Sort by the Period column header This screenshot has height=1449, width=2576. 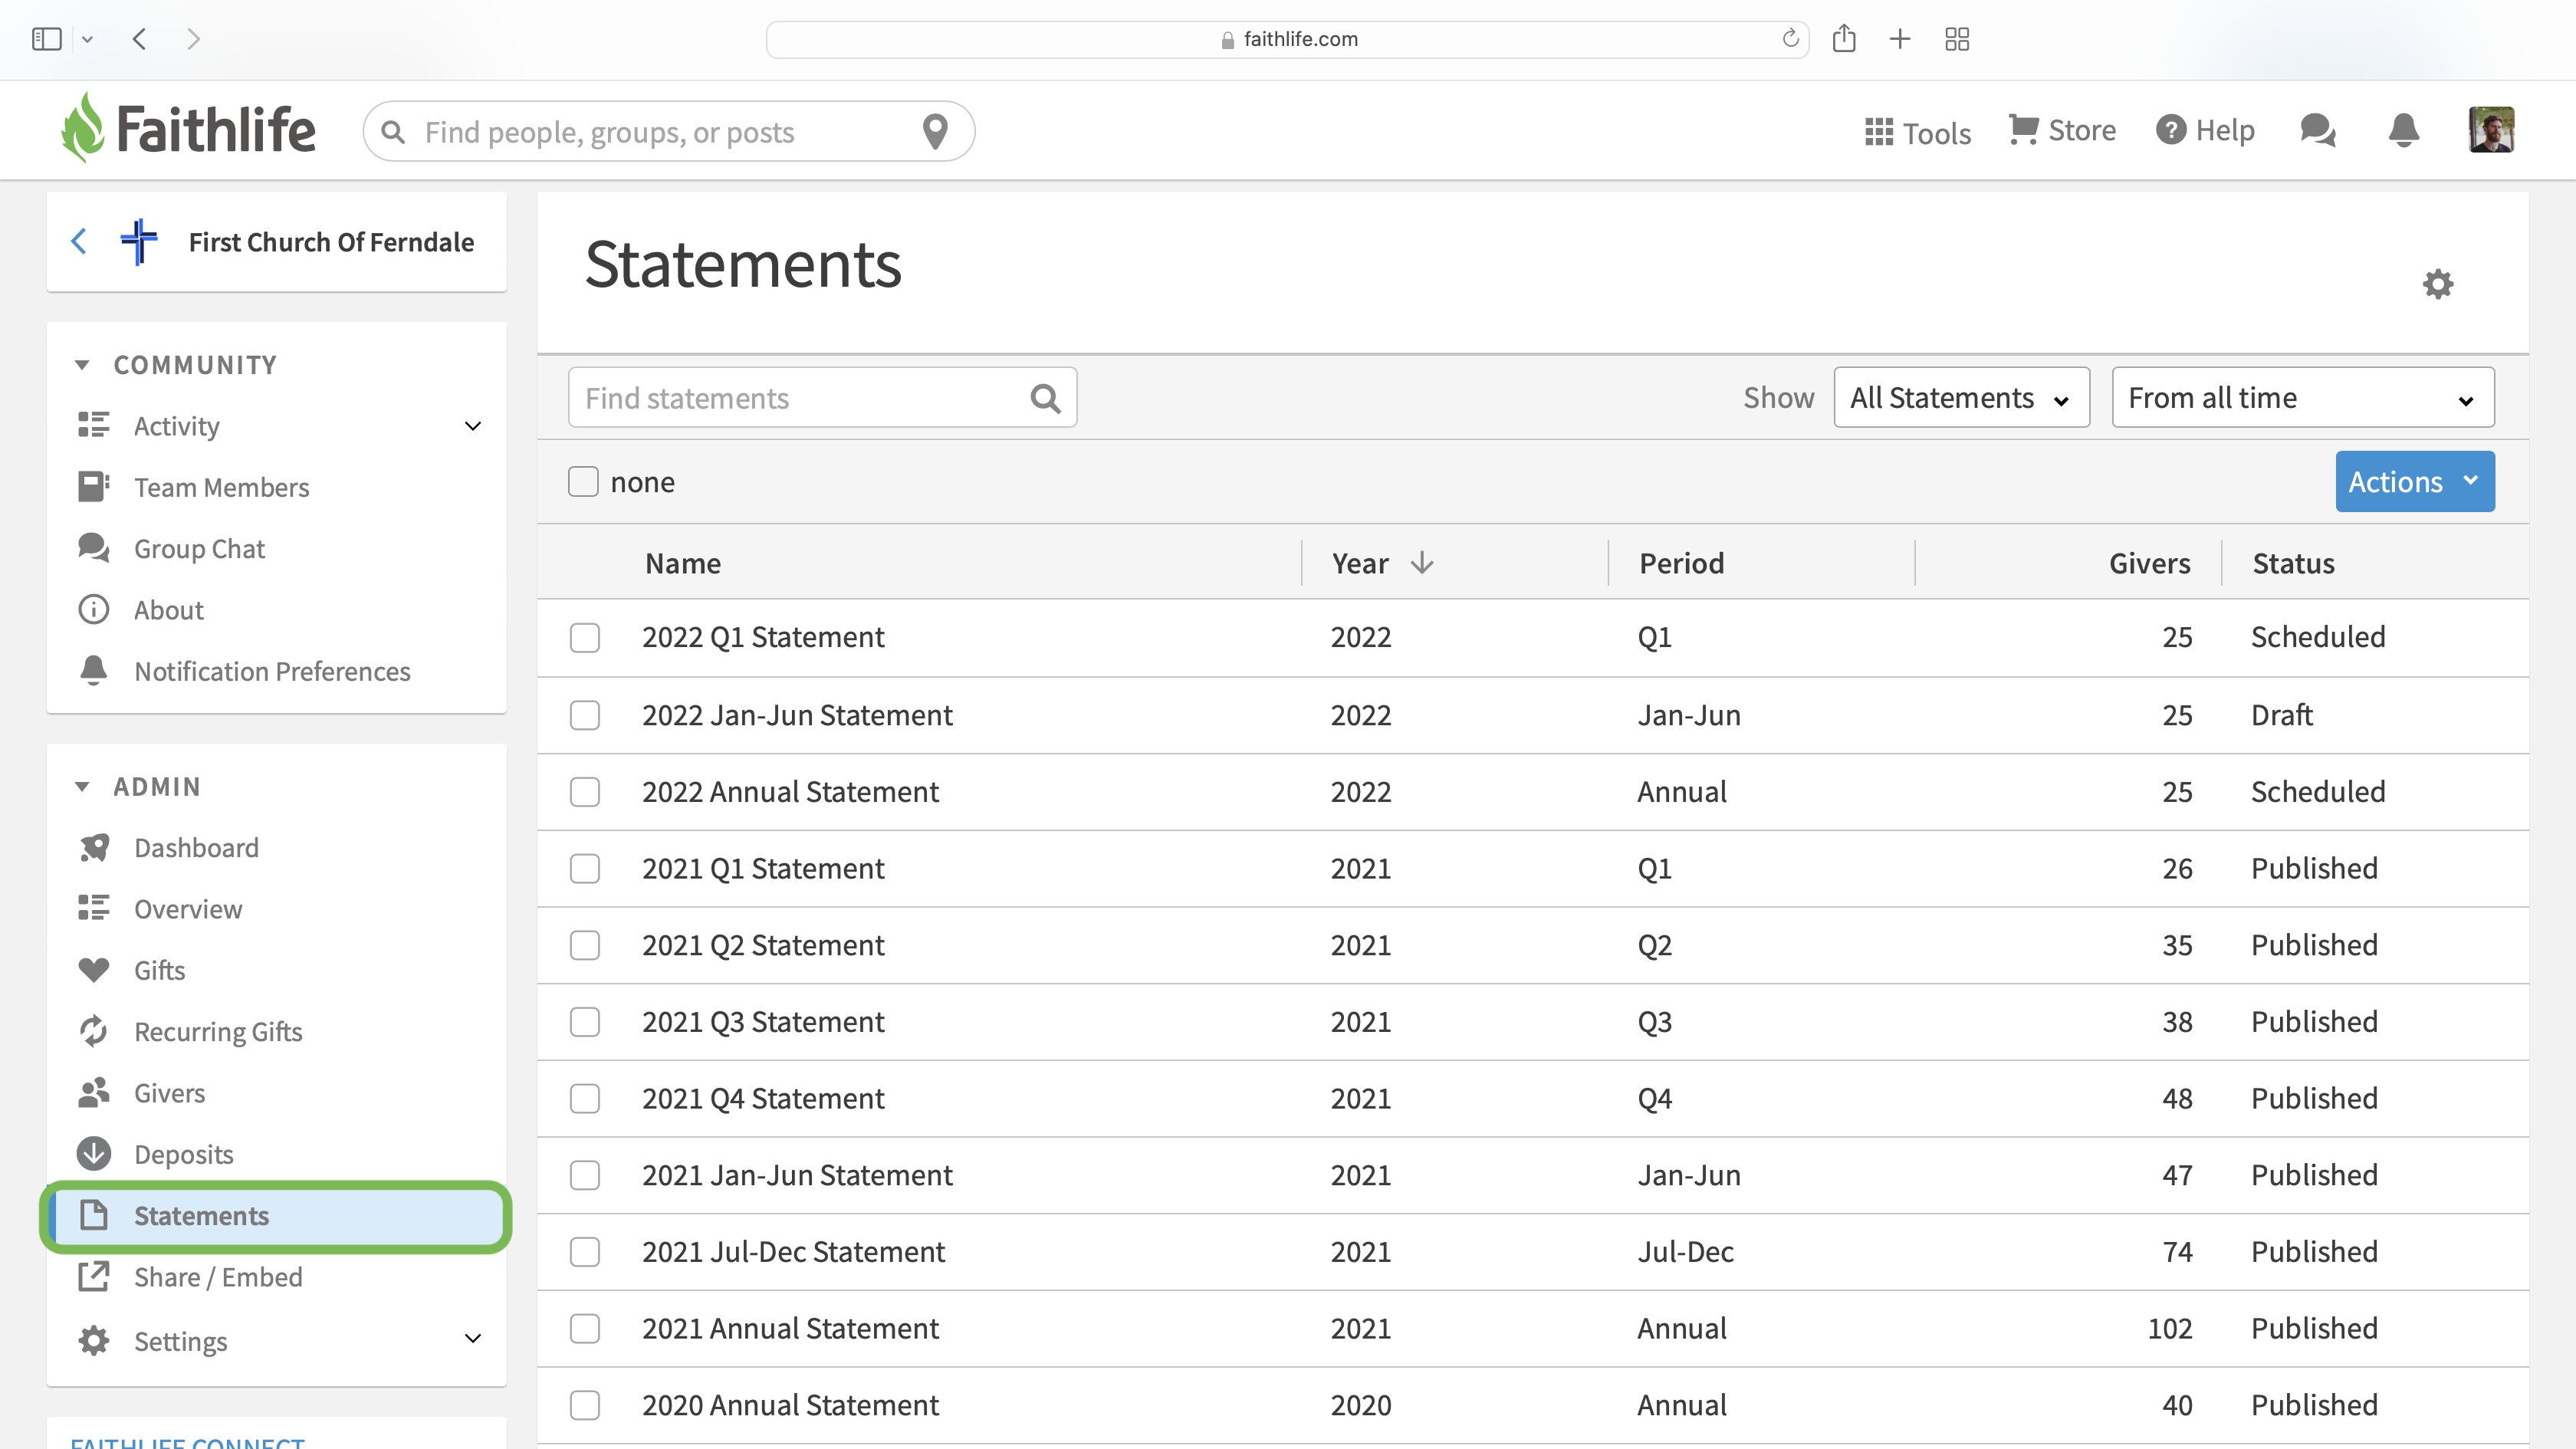(1681, 563)
